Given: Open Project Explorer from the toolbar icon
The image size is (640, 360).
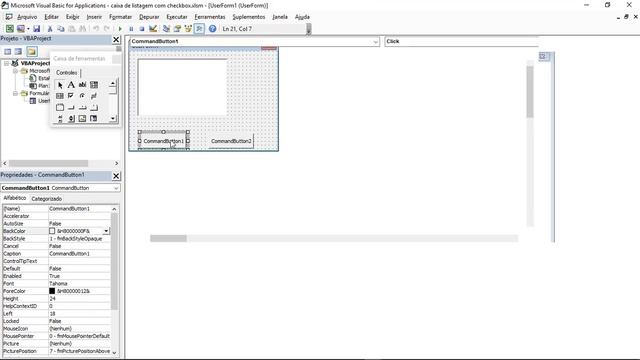Looking at the screenshot, I should (166, 29).
